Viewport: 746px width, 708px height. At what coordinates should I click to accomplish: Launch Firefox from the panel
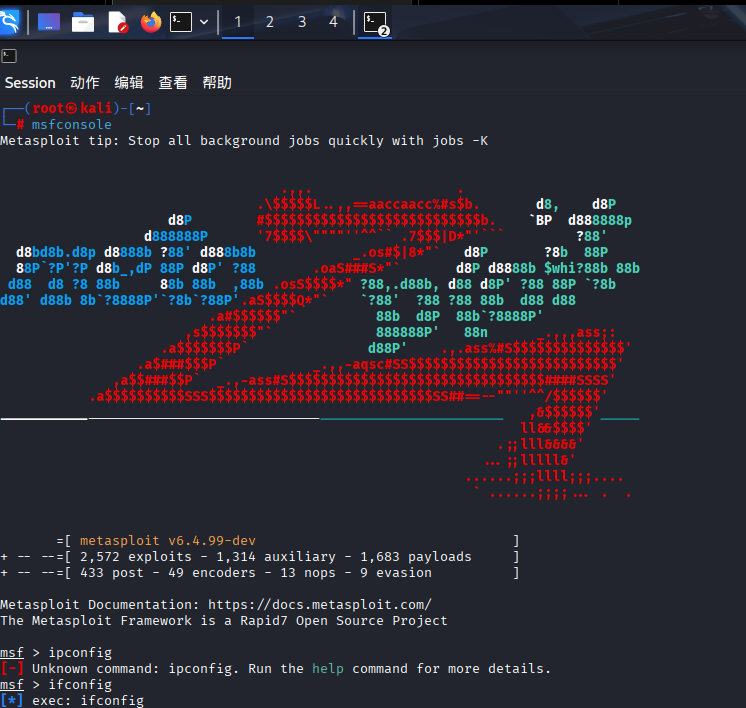tap(151, 22)
